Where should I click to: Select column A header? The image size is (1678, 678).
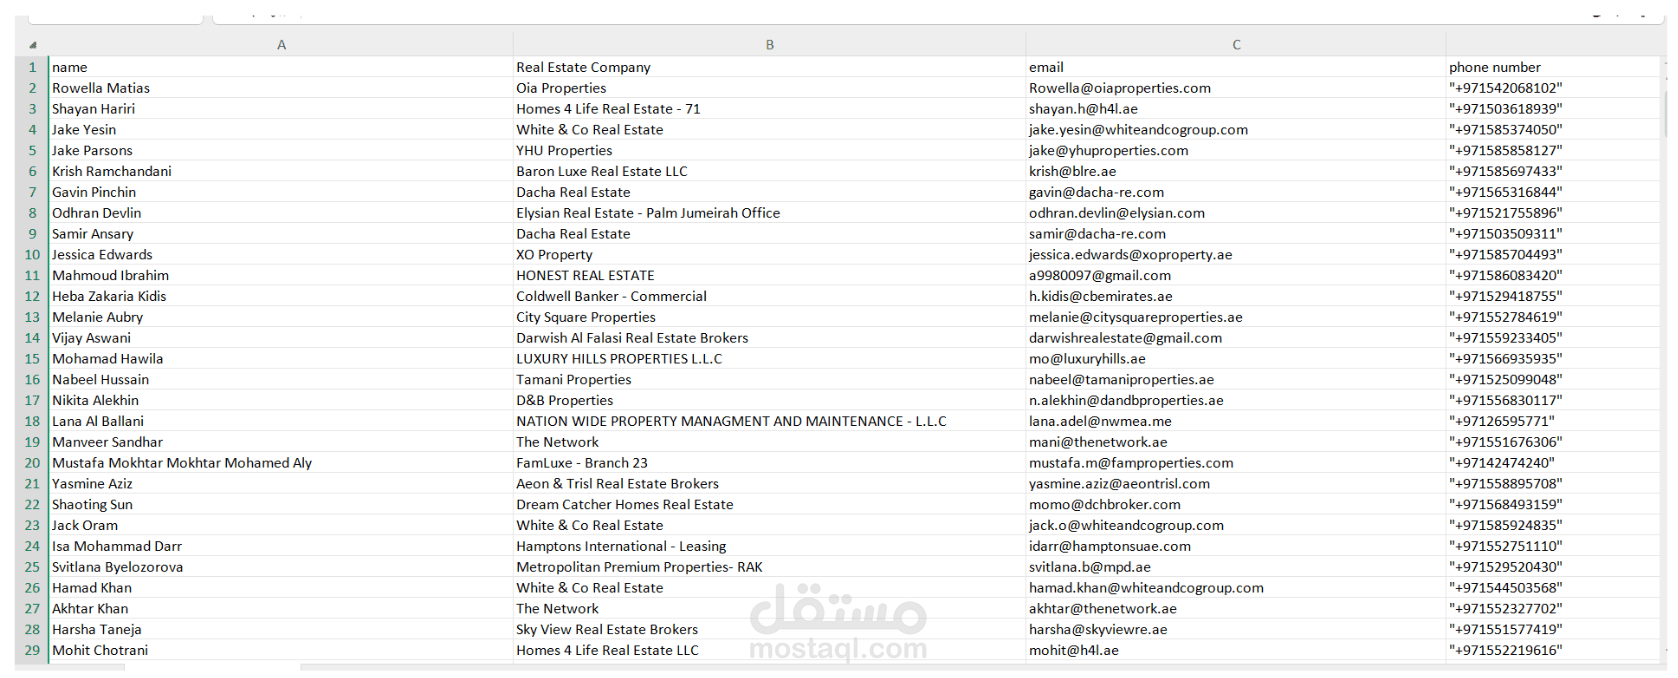281,45
